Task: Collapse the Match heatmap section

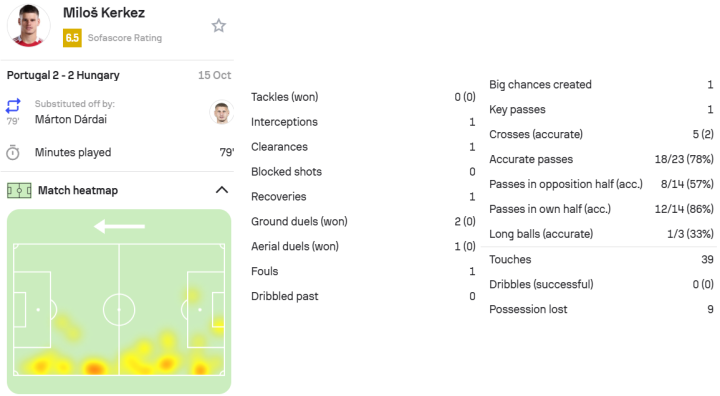Action: [222, 190]
